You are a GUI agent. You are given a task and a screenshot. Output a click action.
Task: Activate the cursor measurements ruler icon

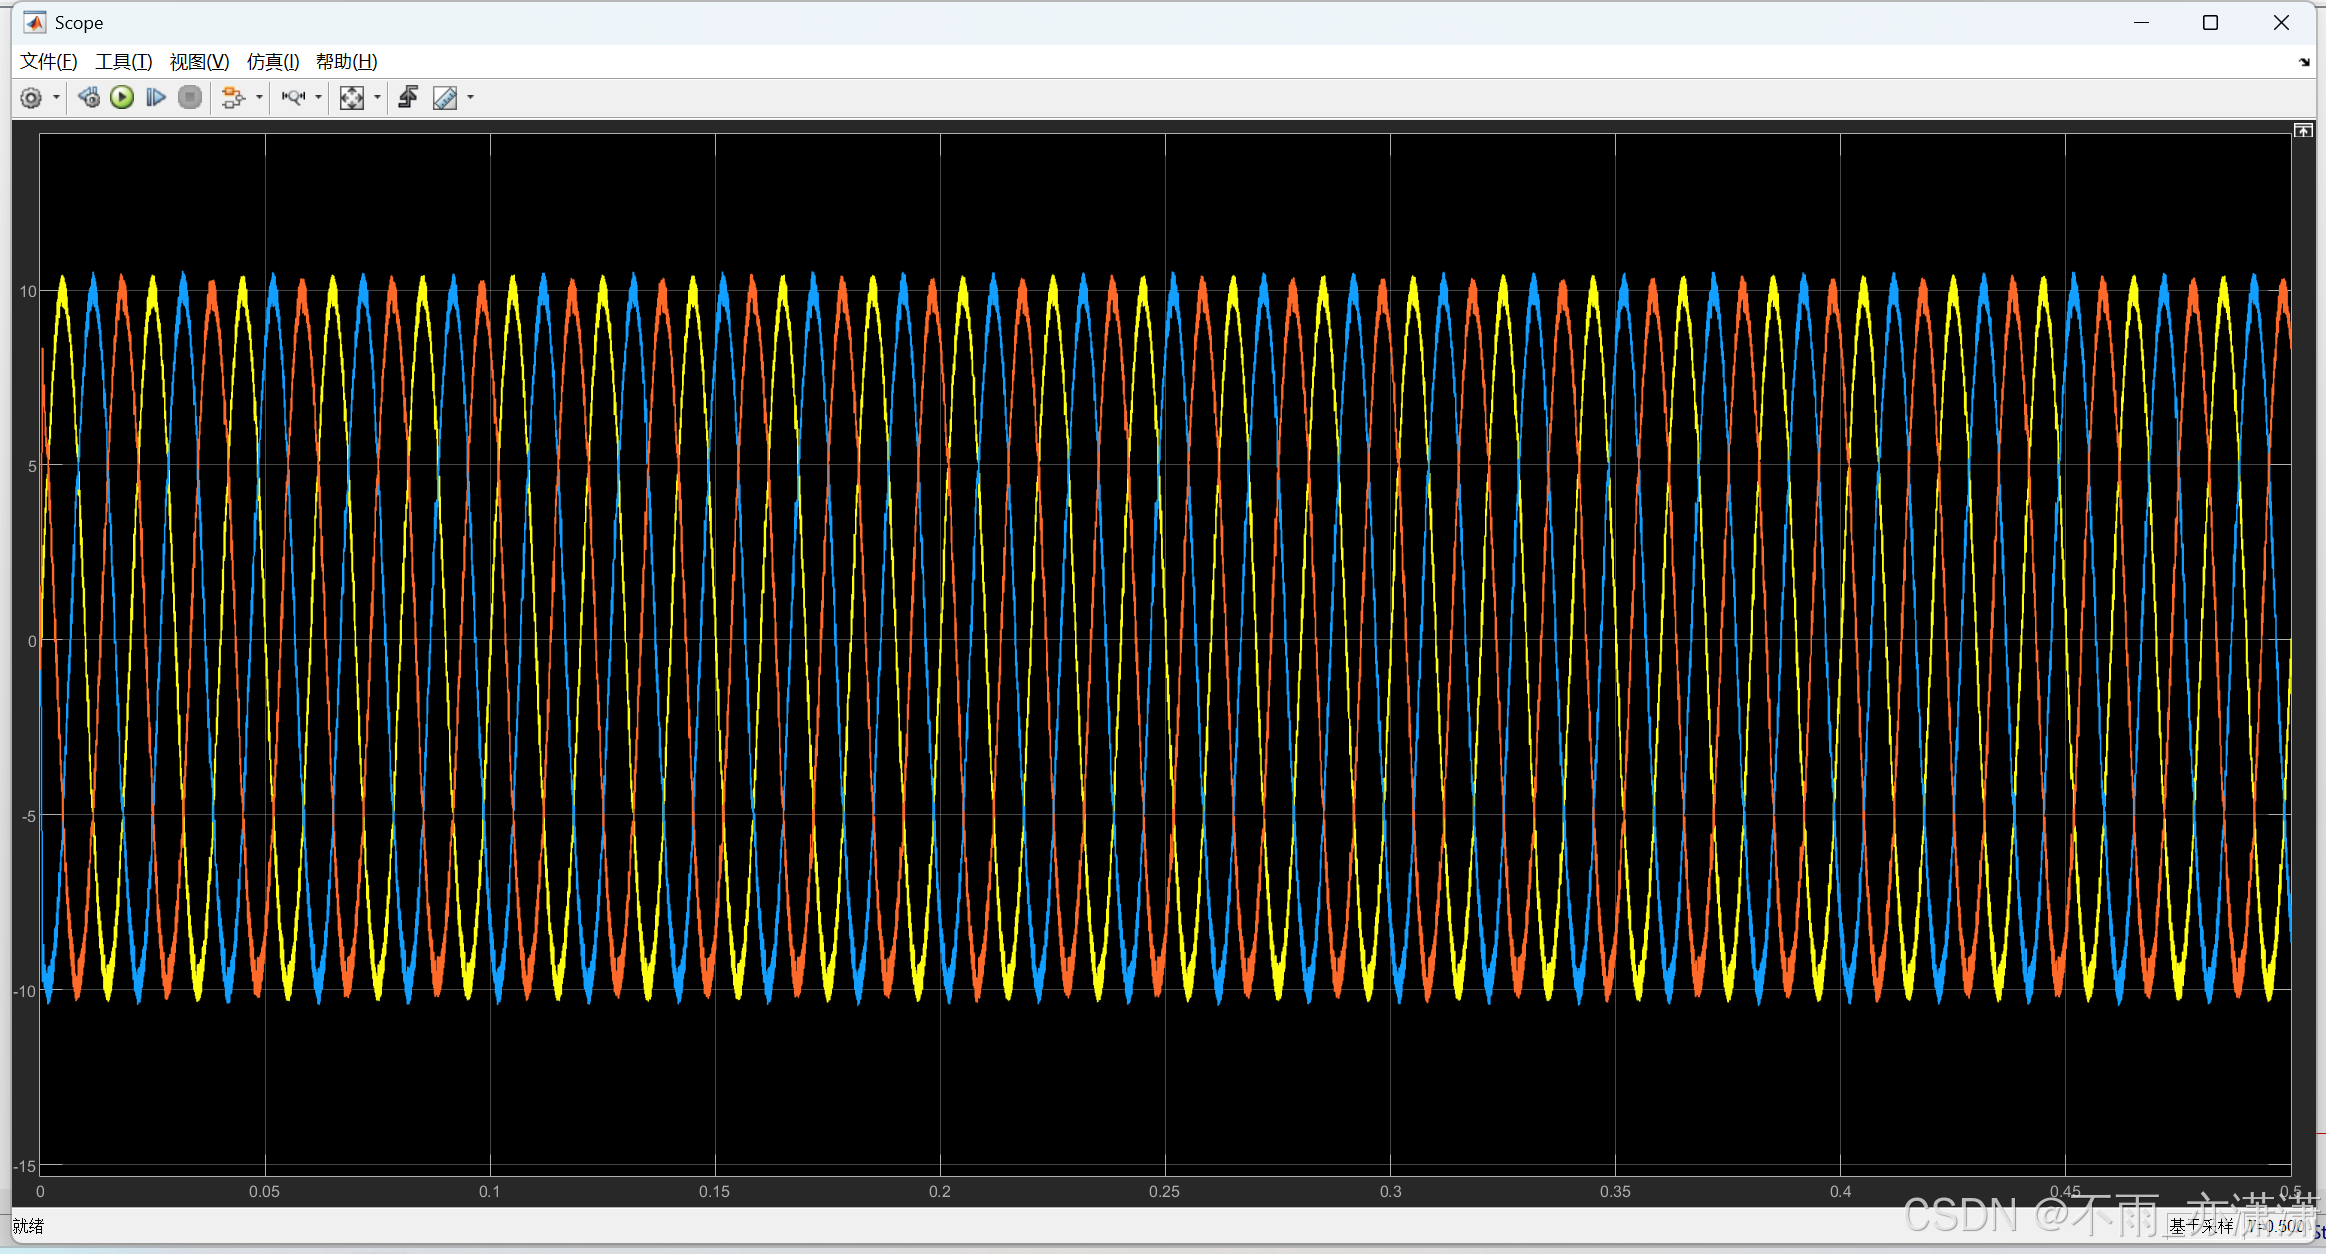pos(445,97)
